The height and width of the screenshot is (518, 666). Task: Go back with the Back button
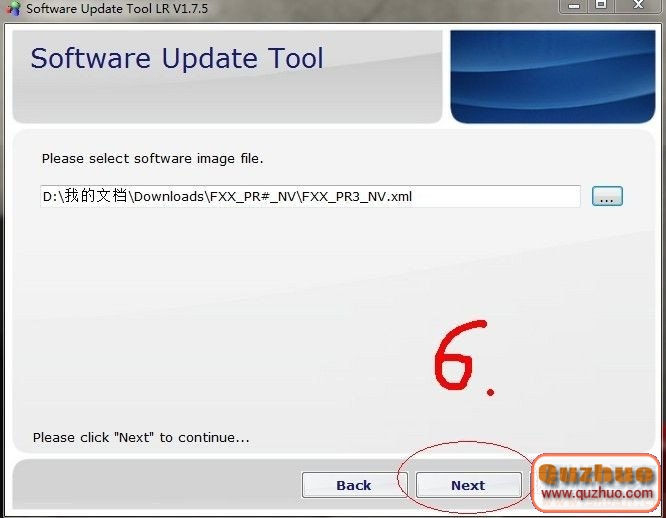(354, 485)
